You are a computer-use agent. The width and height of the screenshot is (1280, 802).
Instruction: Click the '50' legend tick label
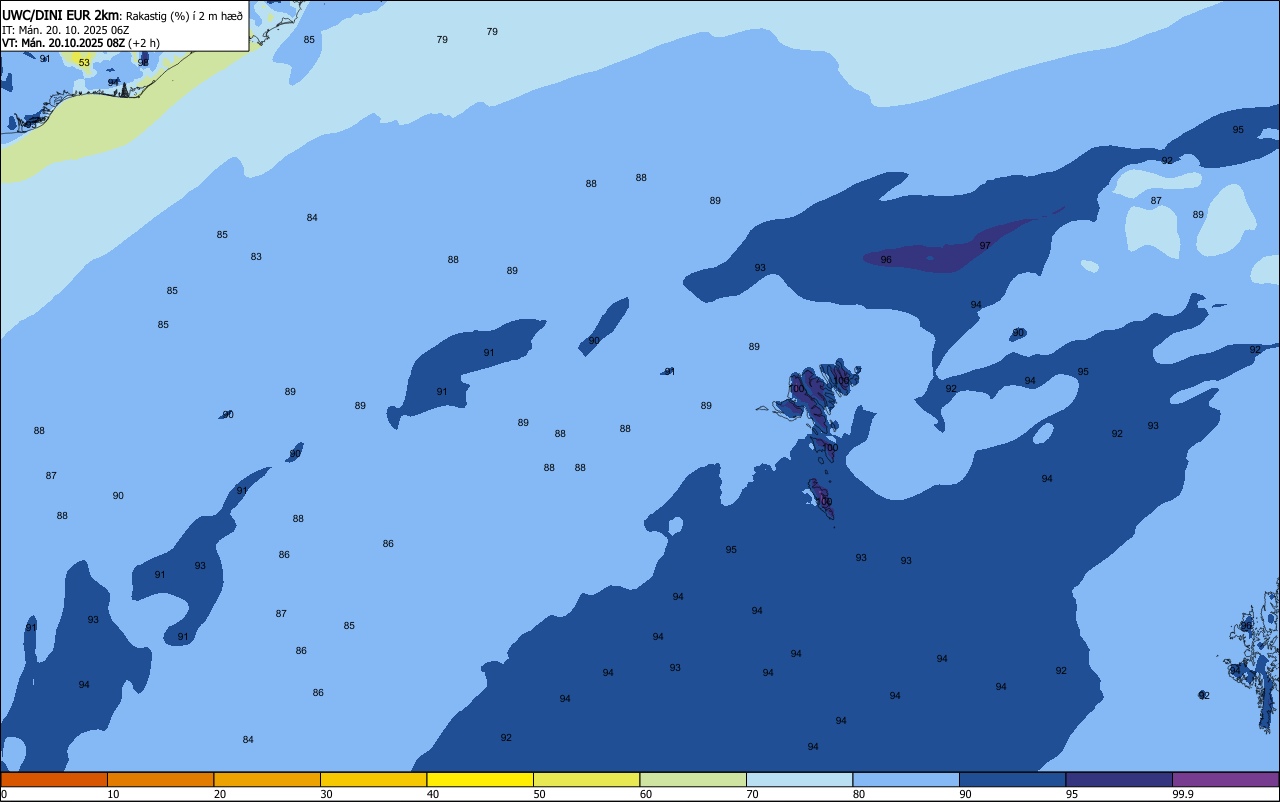coord(539,794)
